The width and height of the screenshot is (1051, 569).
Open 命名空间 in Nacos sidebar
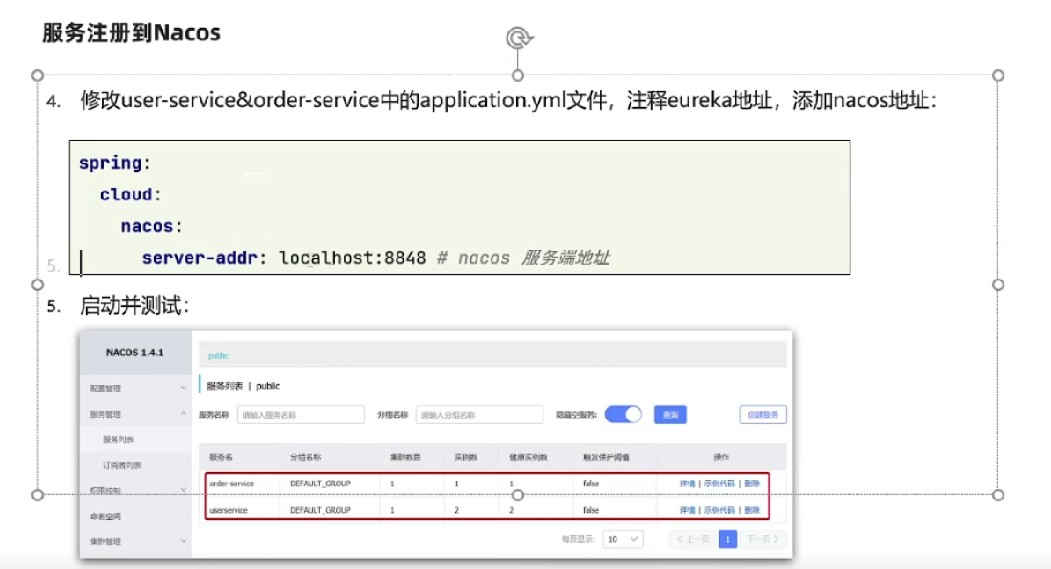pyautogui.click(x=105, y=516)
